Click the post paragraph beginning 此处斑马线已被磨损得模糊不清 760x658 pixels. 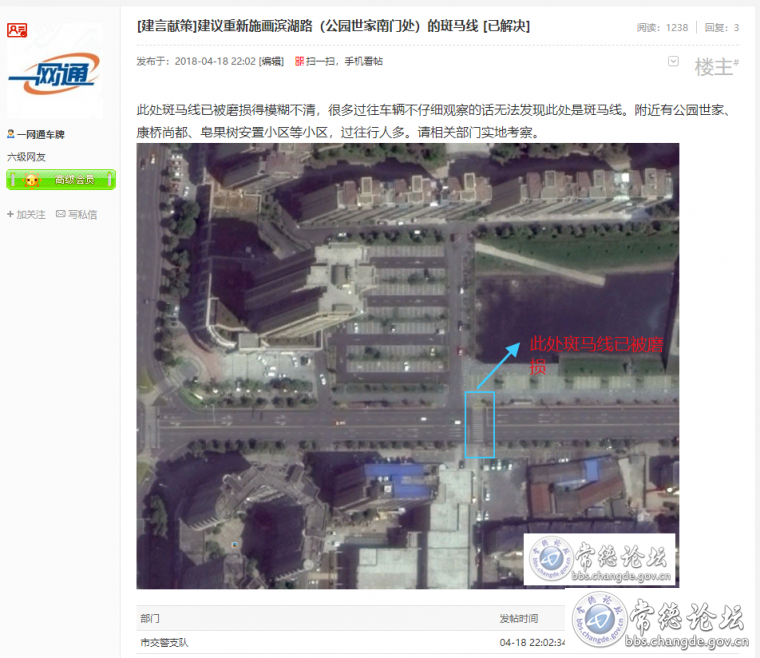[x=434, y=121]
